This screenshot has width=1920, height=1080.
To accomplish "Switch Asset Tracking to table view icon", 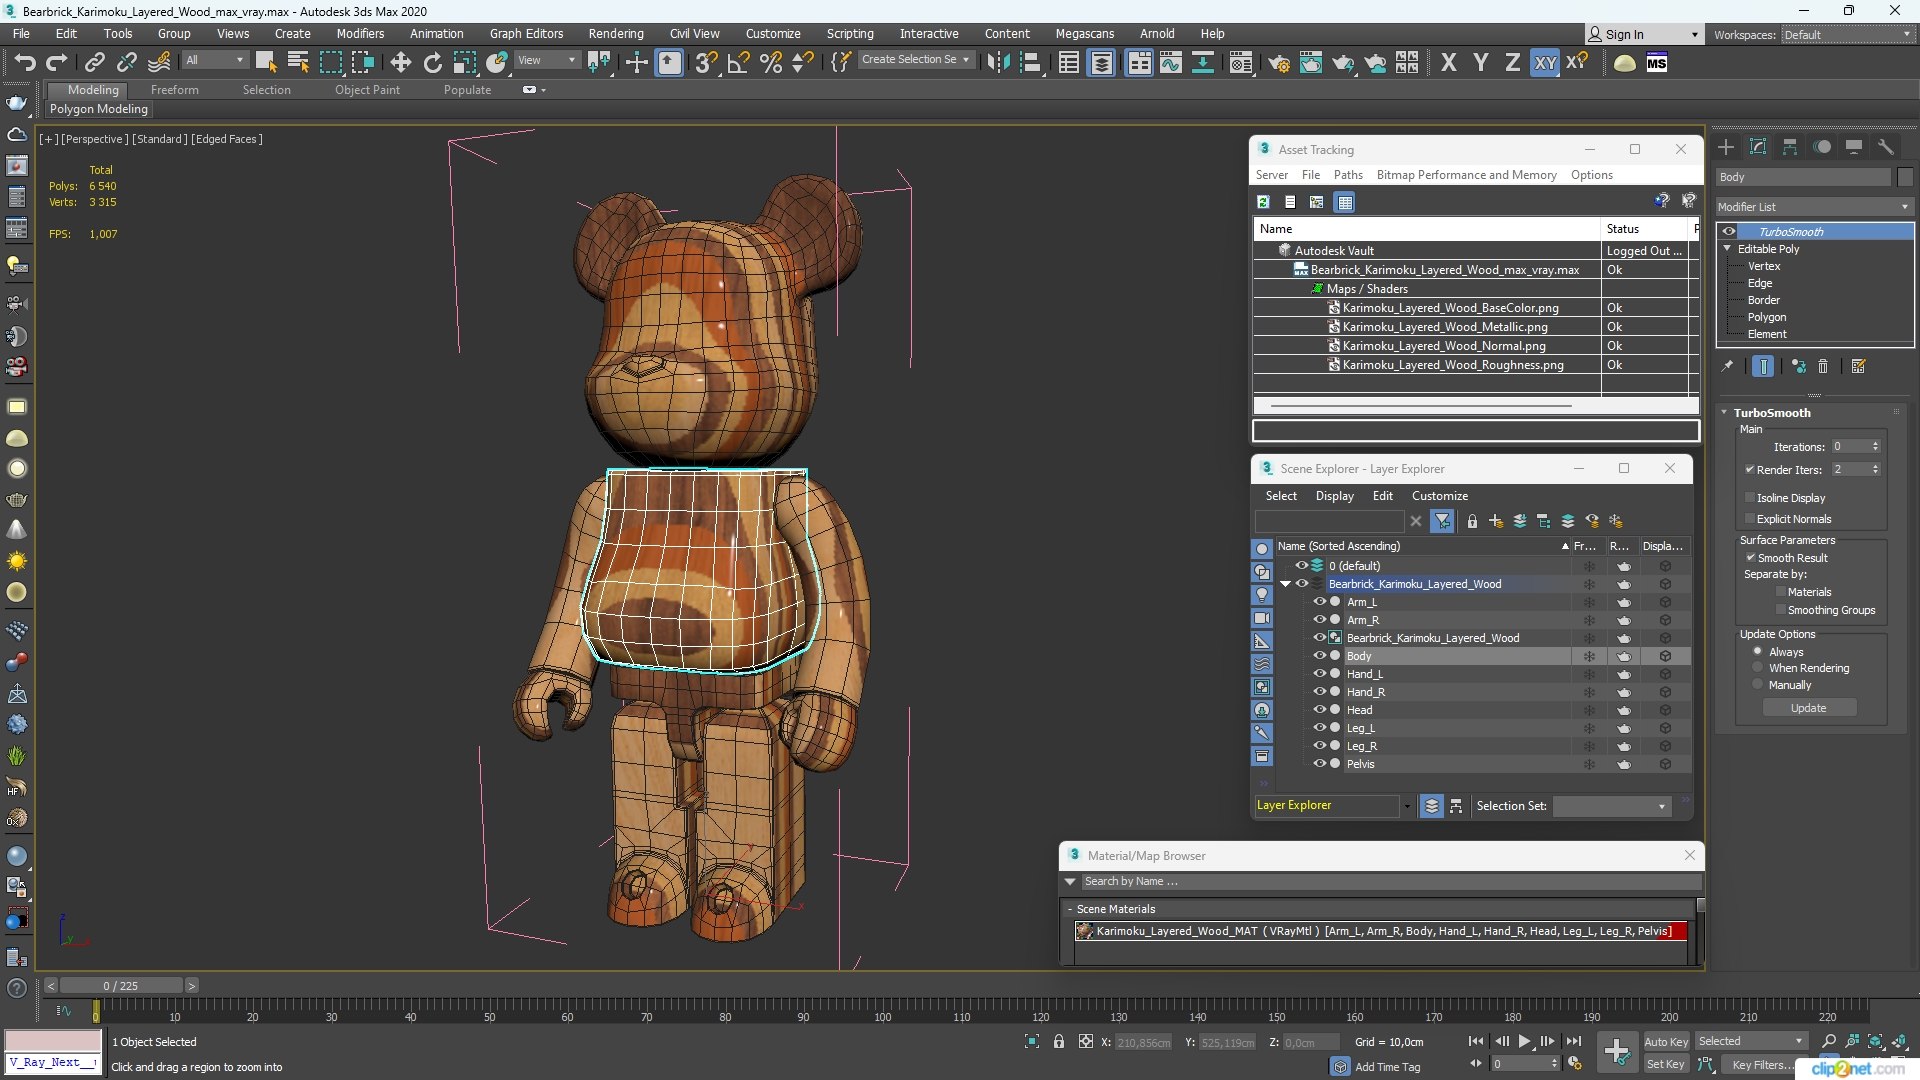I will click(1345, 202).
